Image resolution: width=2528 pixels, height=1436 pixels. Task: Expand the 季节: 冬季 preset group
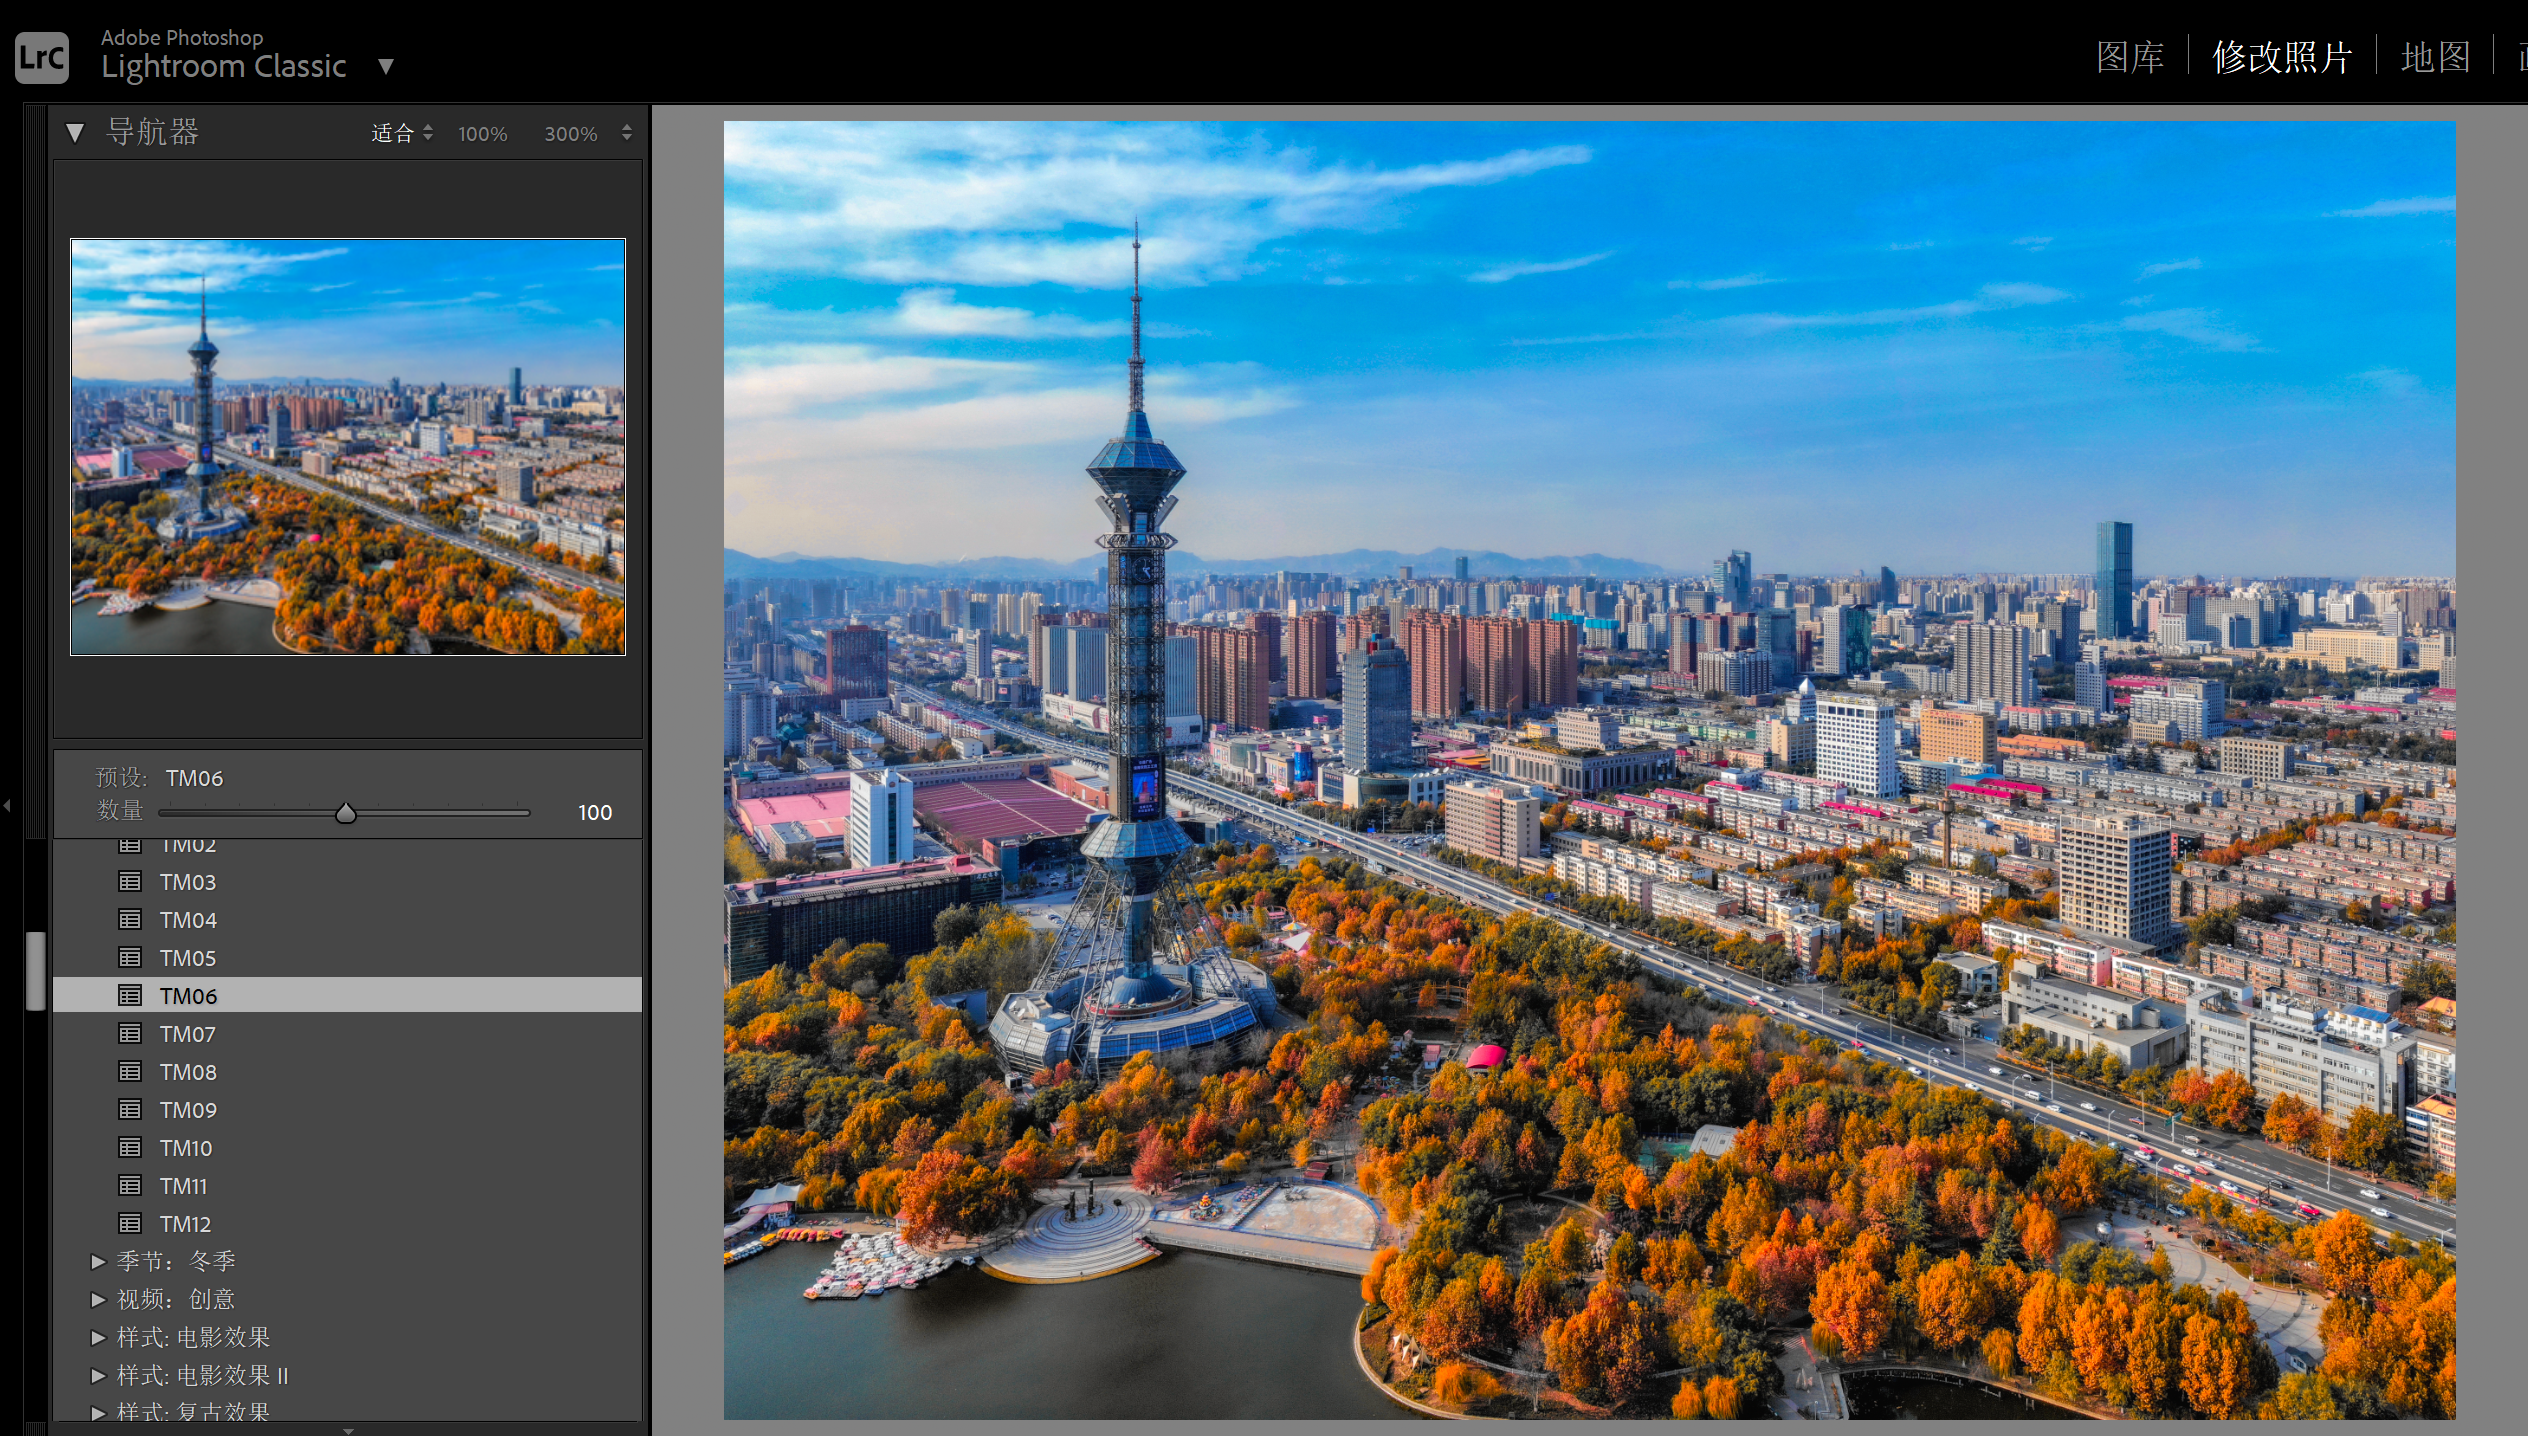pyautogui.click(x=98, y=1262)
